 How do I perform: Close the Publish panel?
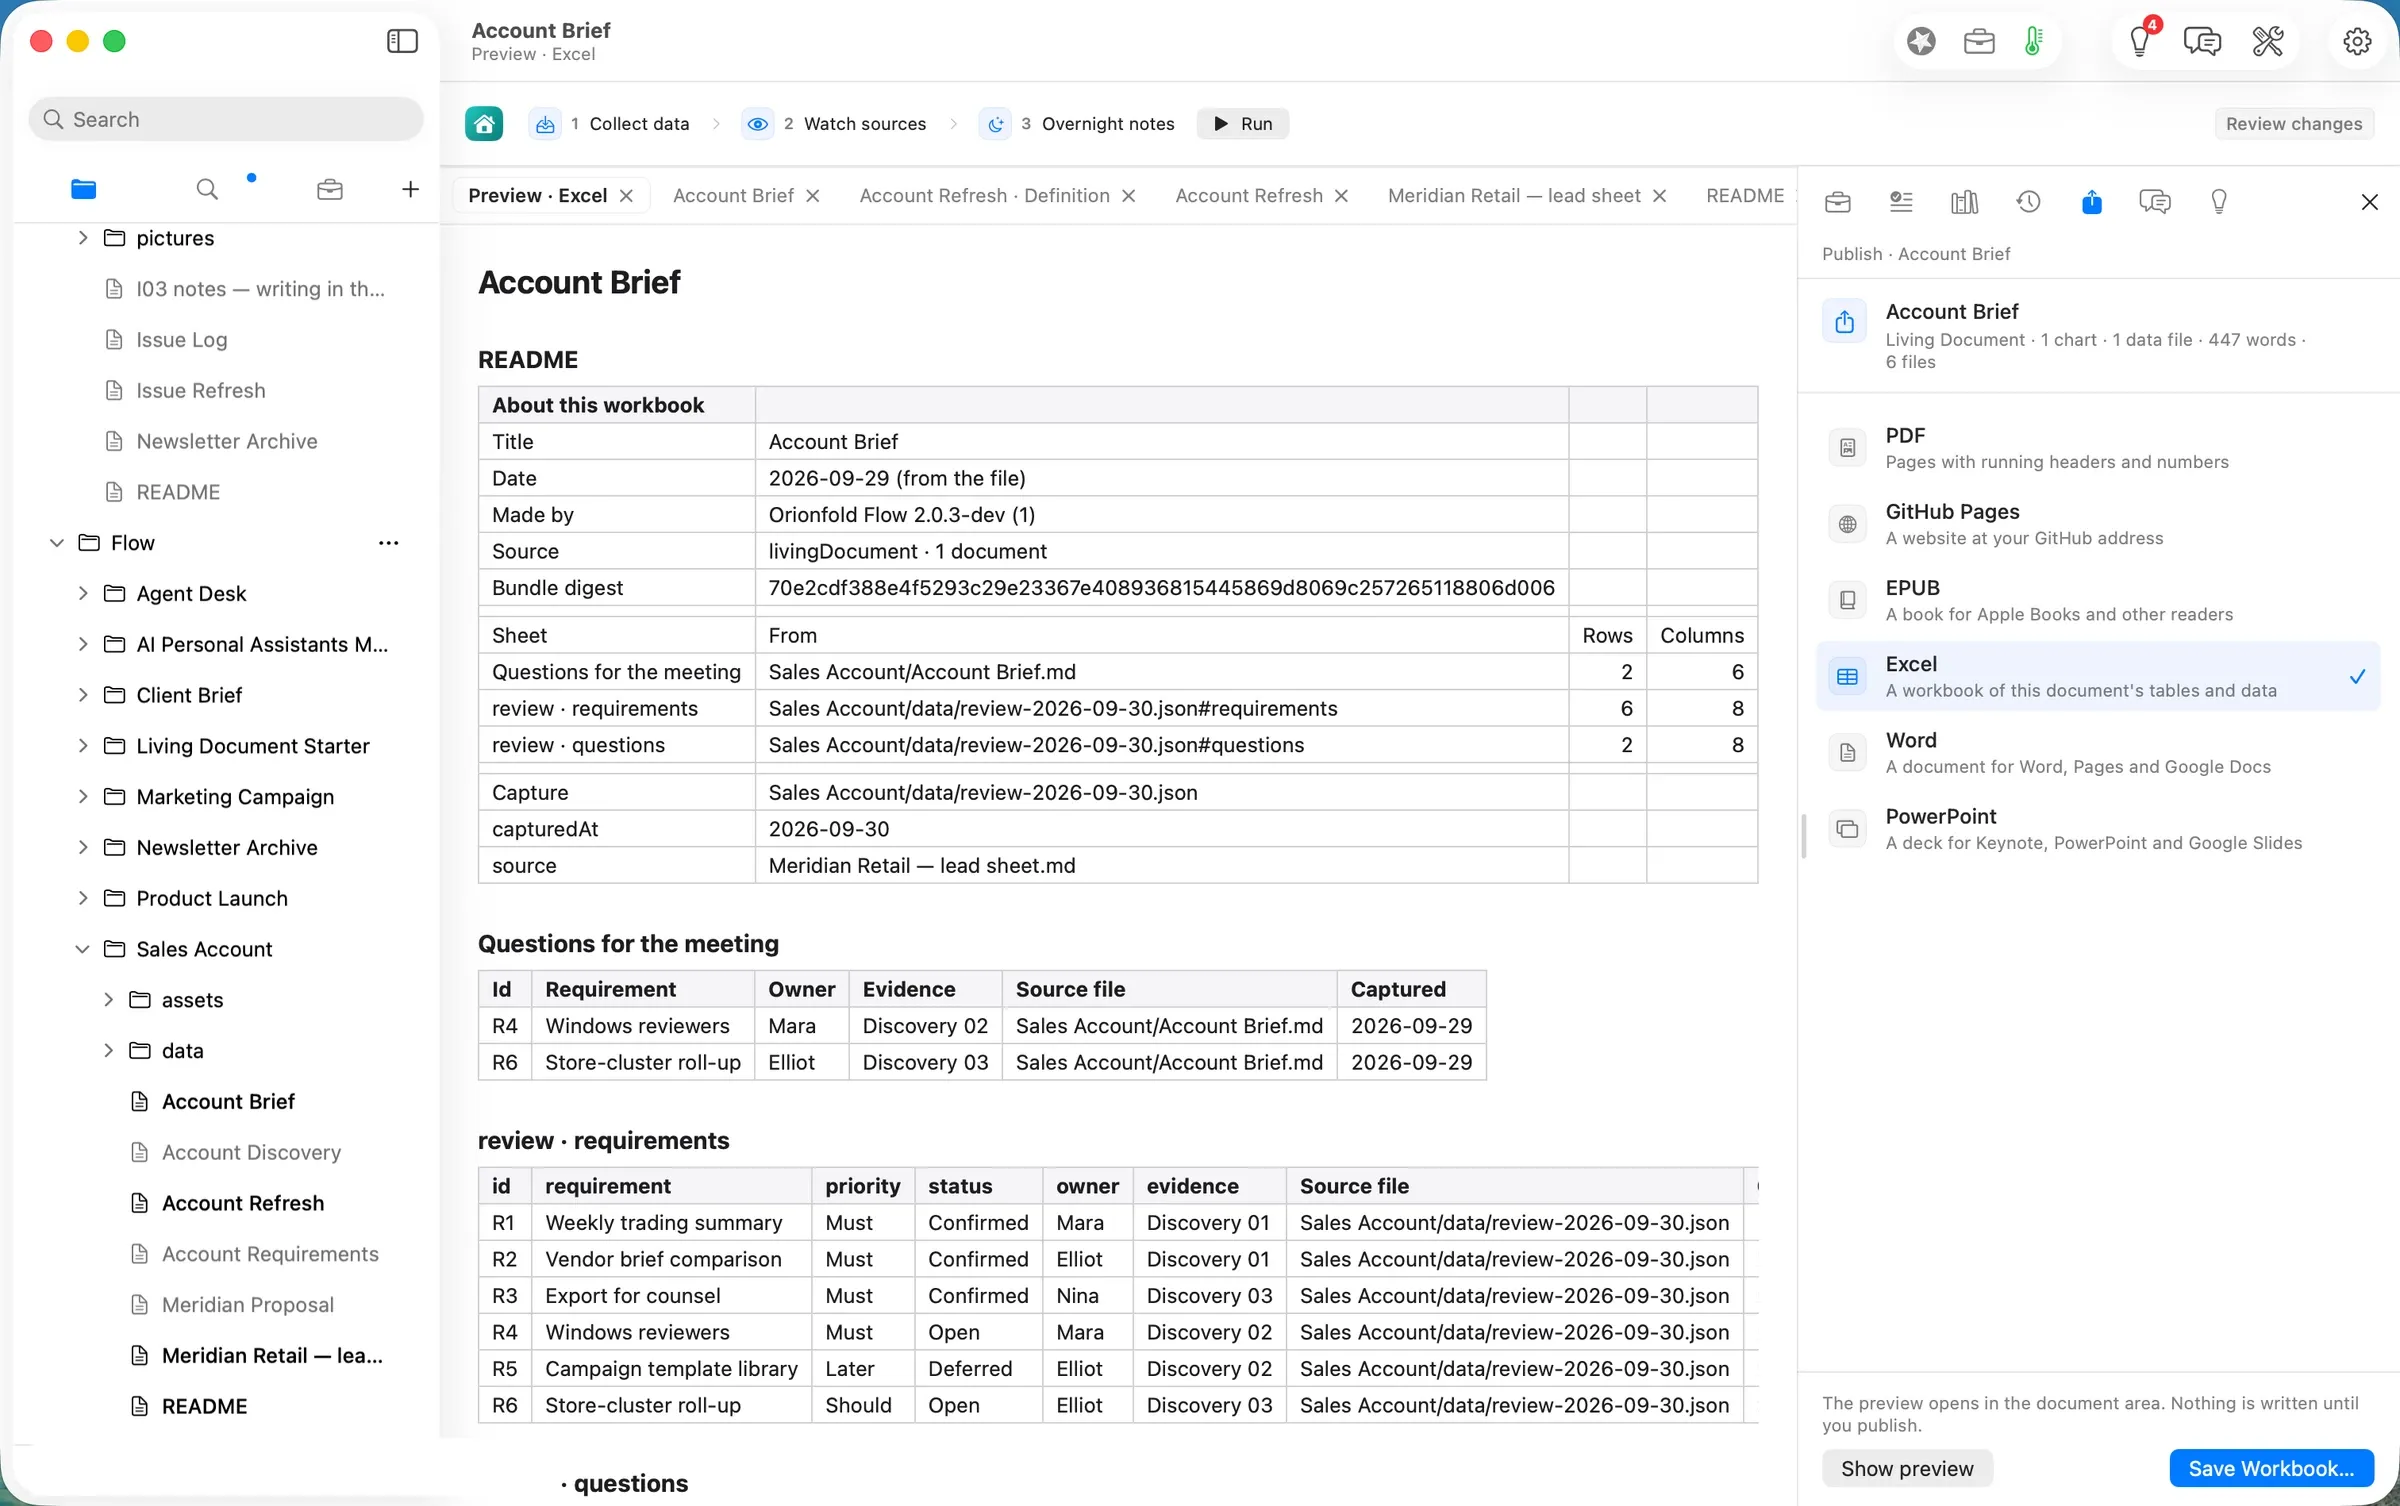(2369, 202)
